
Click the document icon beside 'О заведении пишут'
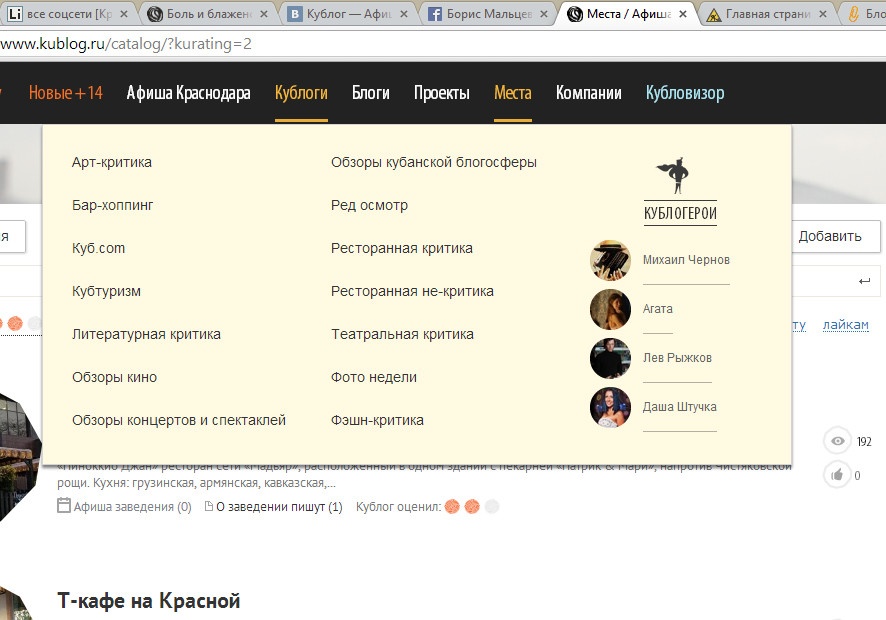[209, 506]
